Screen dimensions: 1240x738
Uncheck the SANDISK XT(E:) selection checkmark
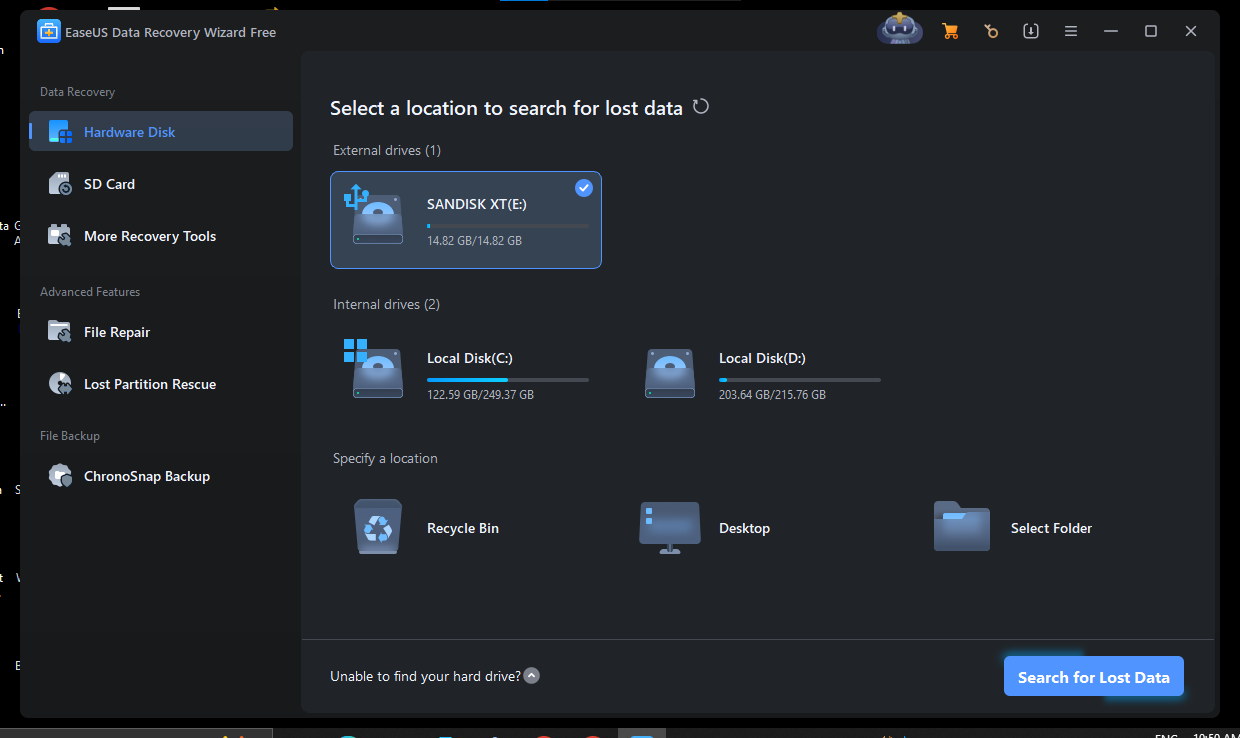coord(584,188)
